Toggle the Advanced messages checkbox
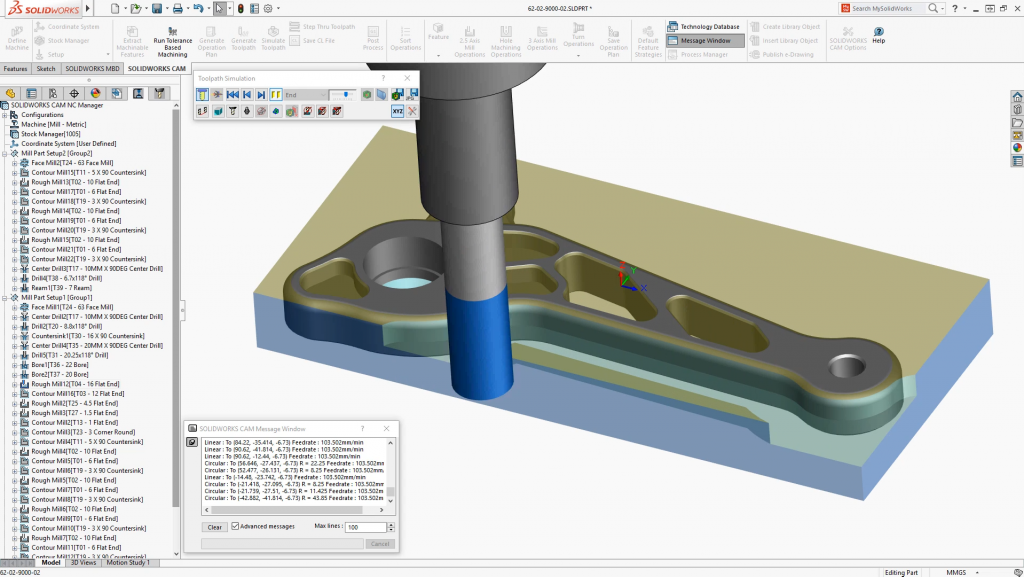This screenshot has height=577, width=1024. click(x=235, y=526)
